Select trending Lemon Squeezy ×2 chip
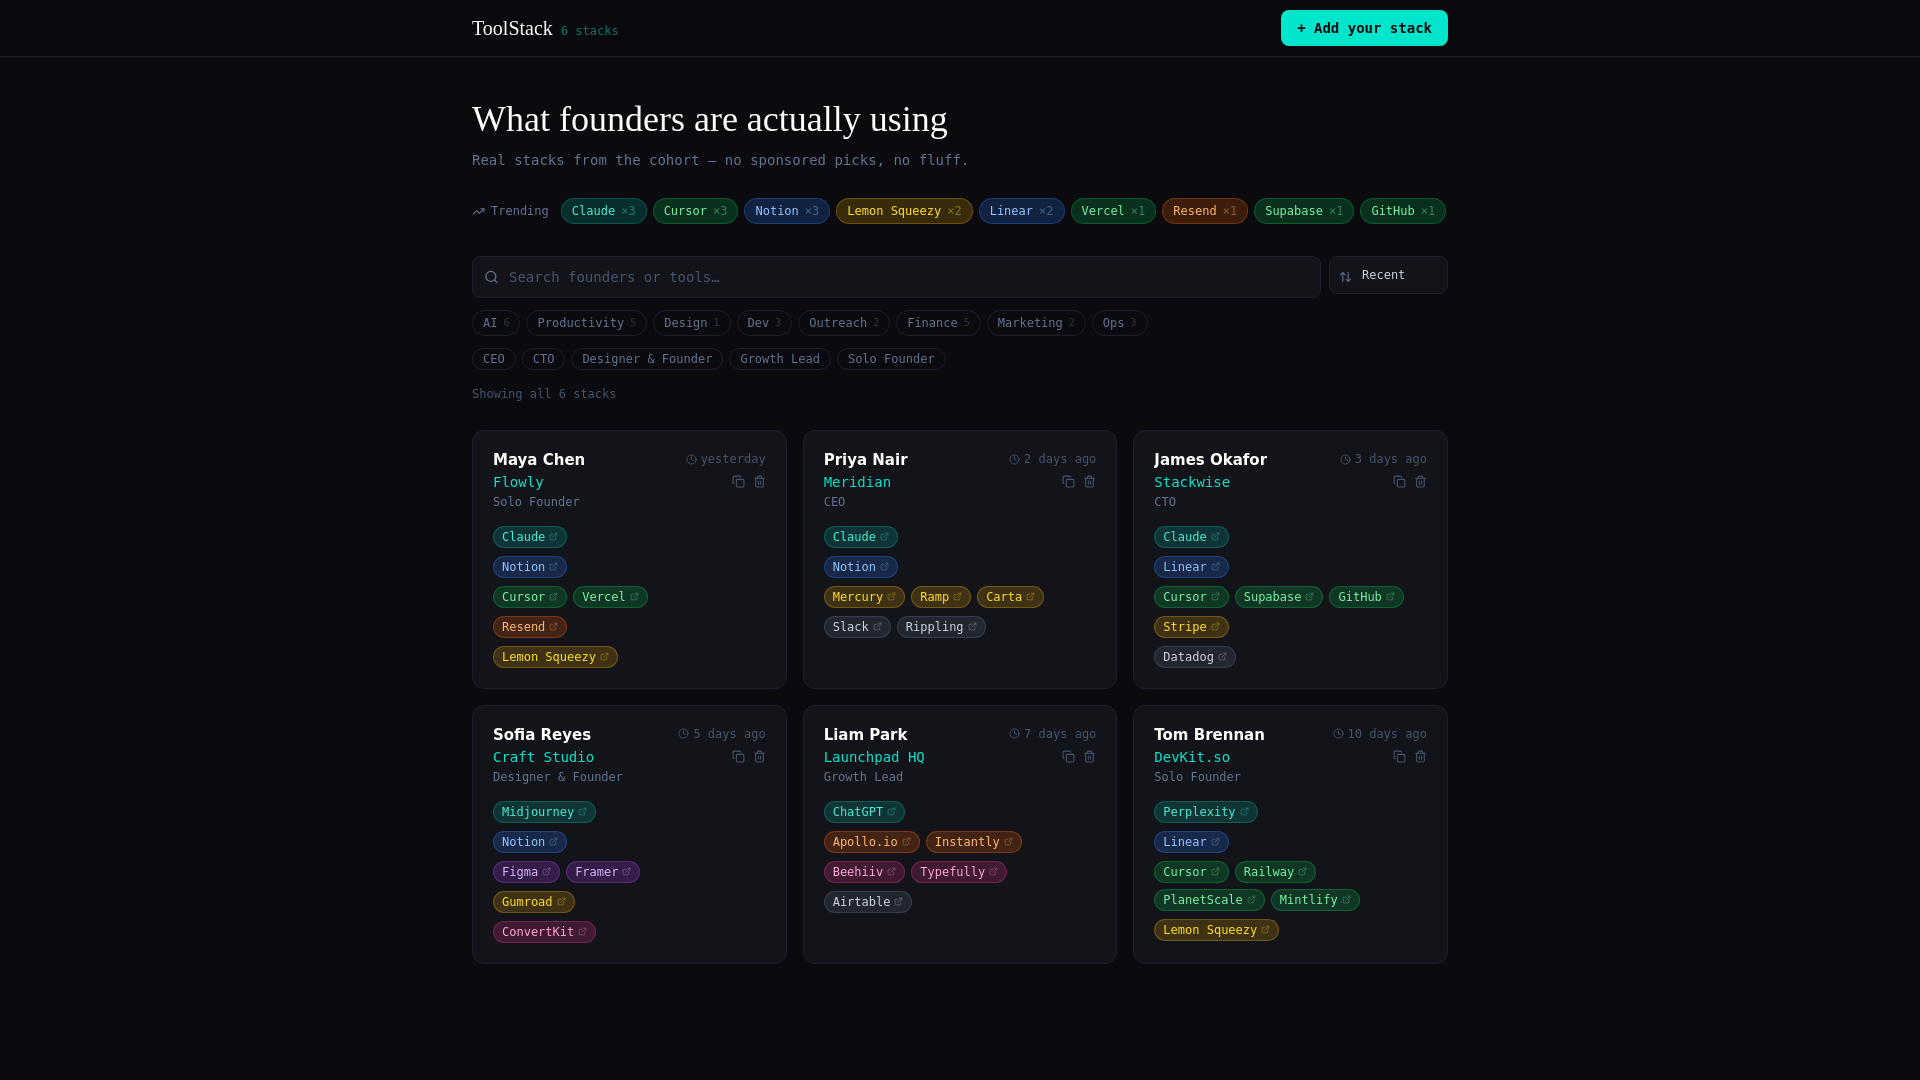The height and width of the screenshot is (1080, 1920). [904, 211]
